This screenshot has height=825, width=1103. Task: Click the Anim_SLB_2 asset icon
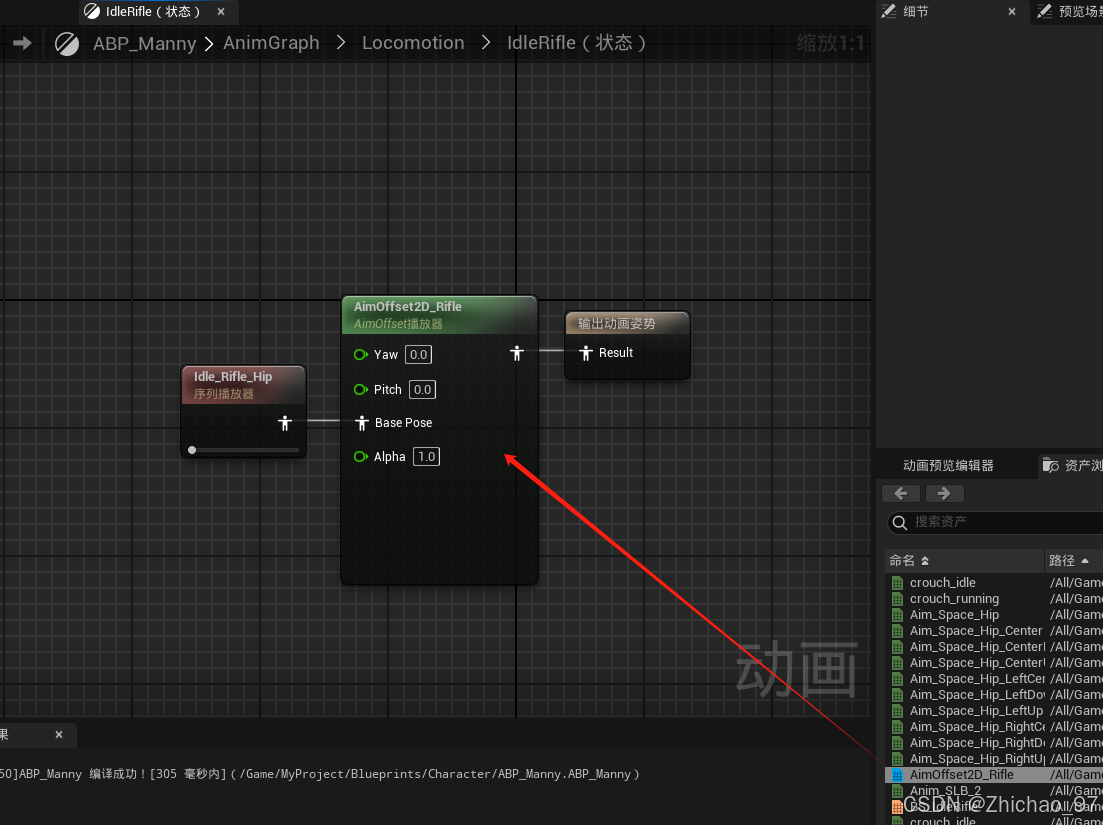897,791
